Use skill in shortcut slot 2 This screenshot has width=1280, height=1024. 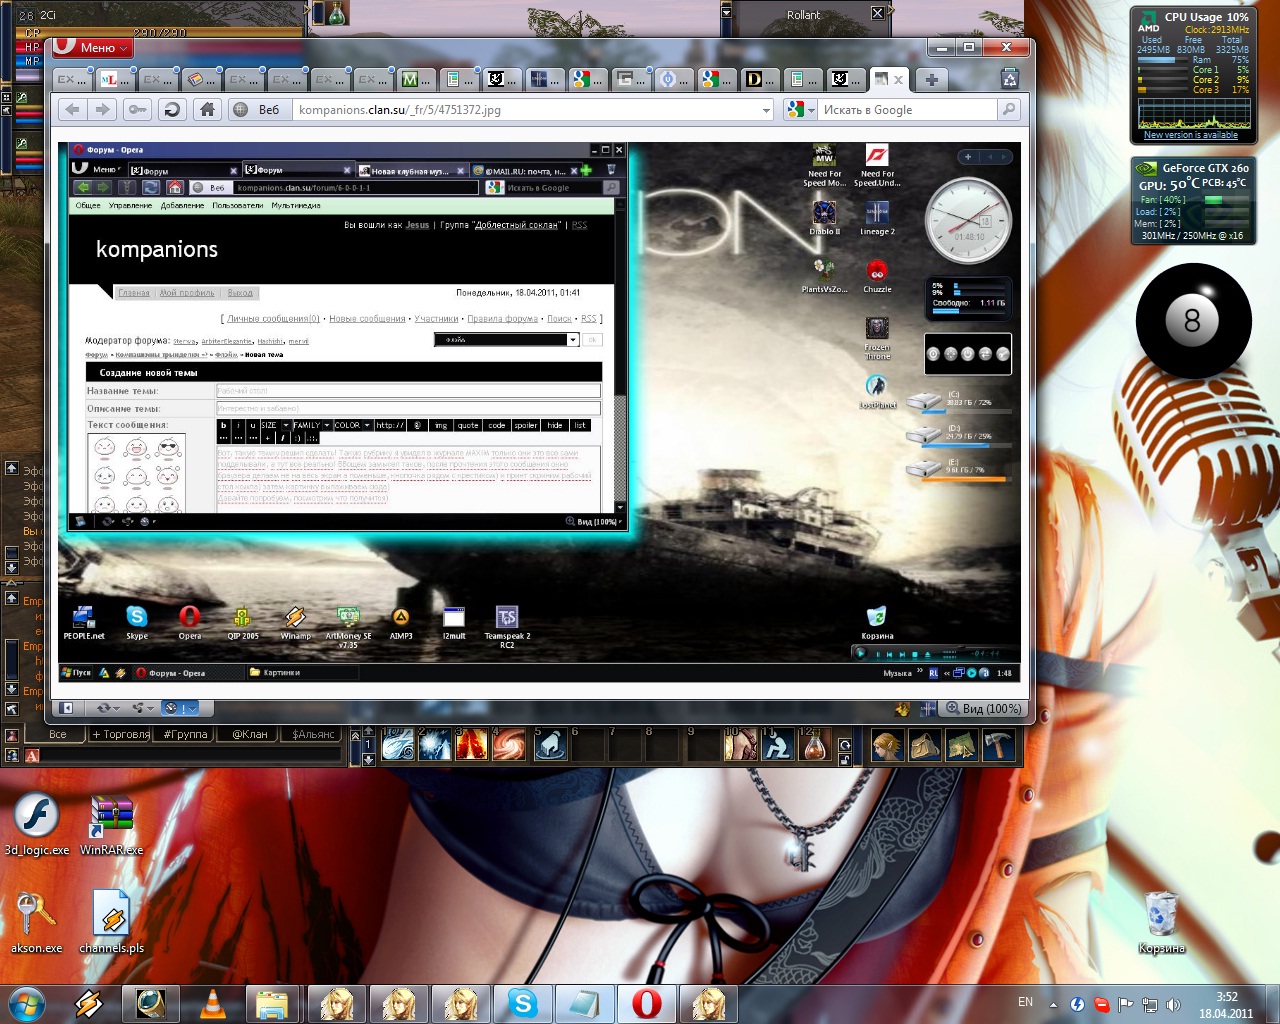(435, 744)
